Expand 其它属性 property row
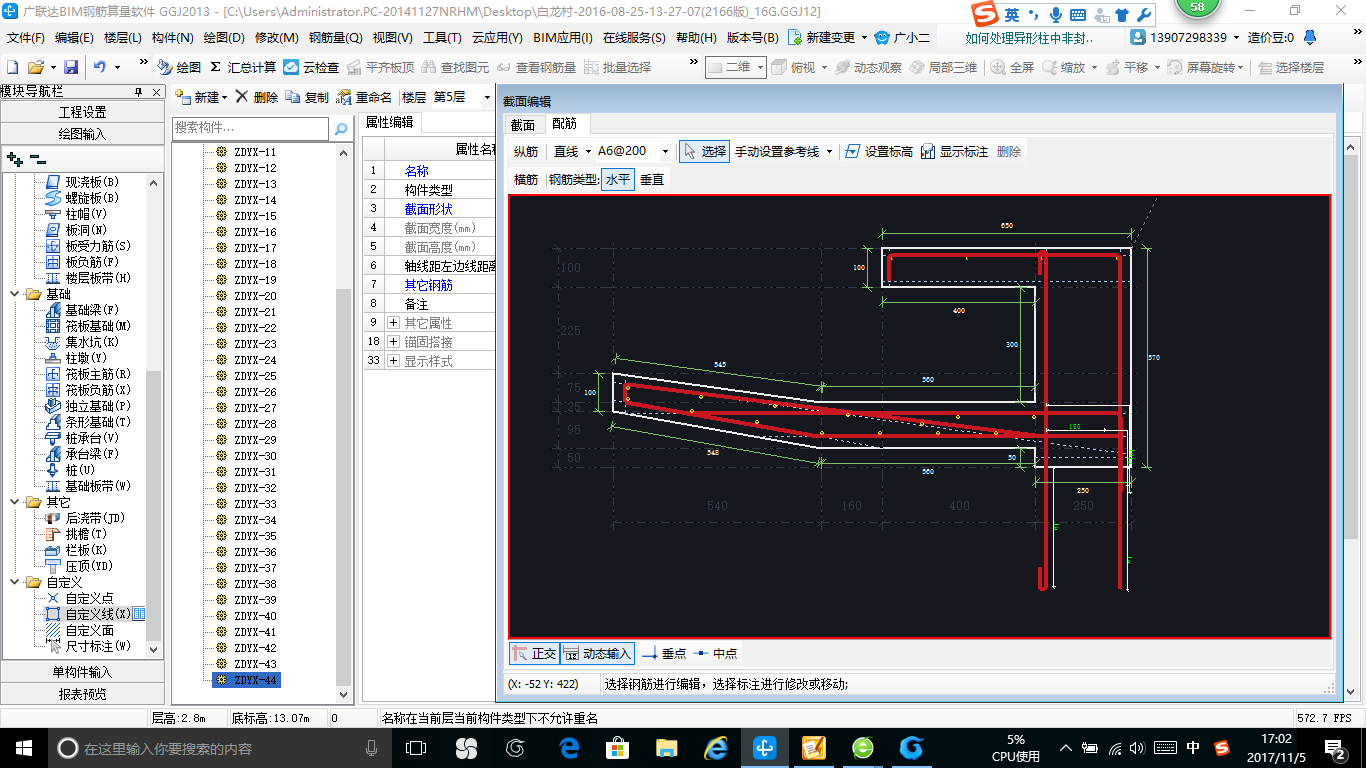The image size is (1366, 768). (x=393, y=323)
